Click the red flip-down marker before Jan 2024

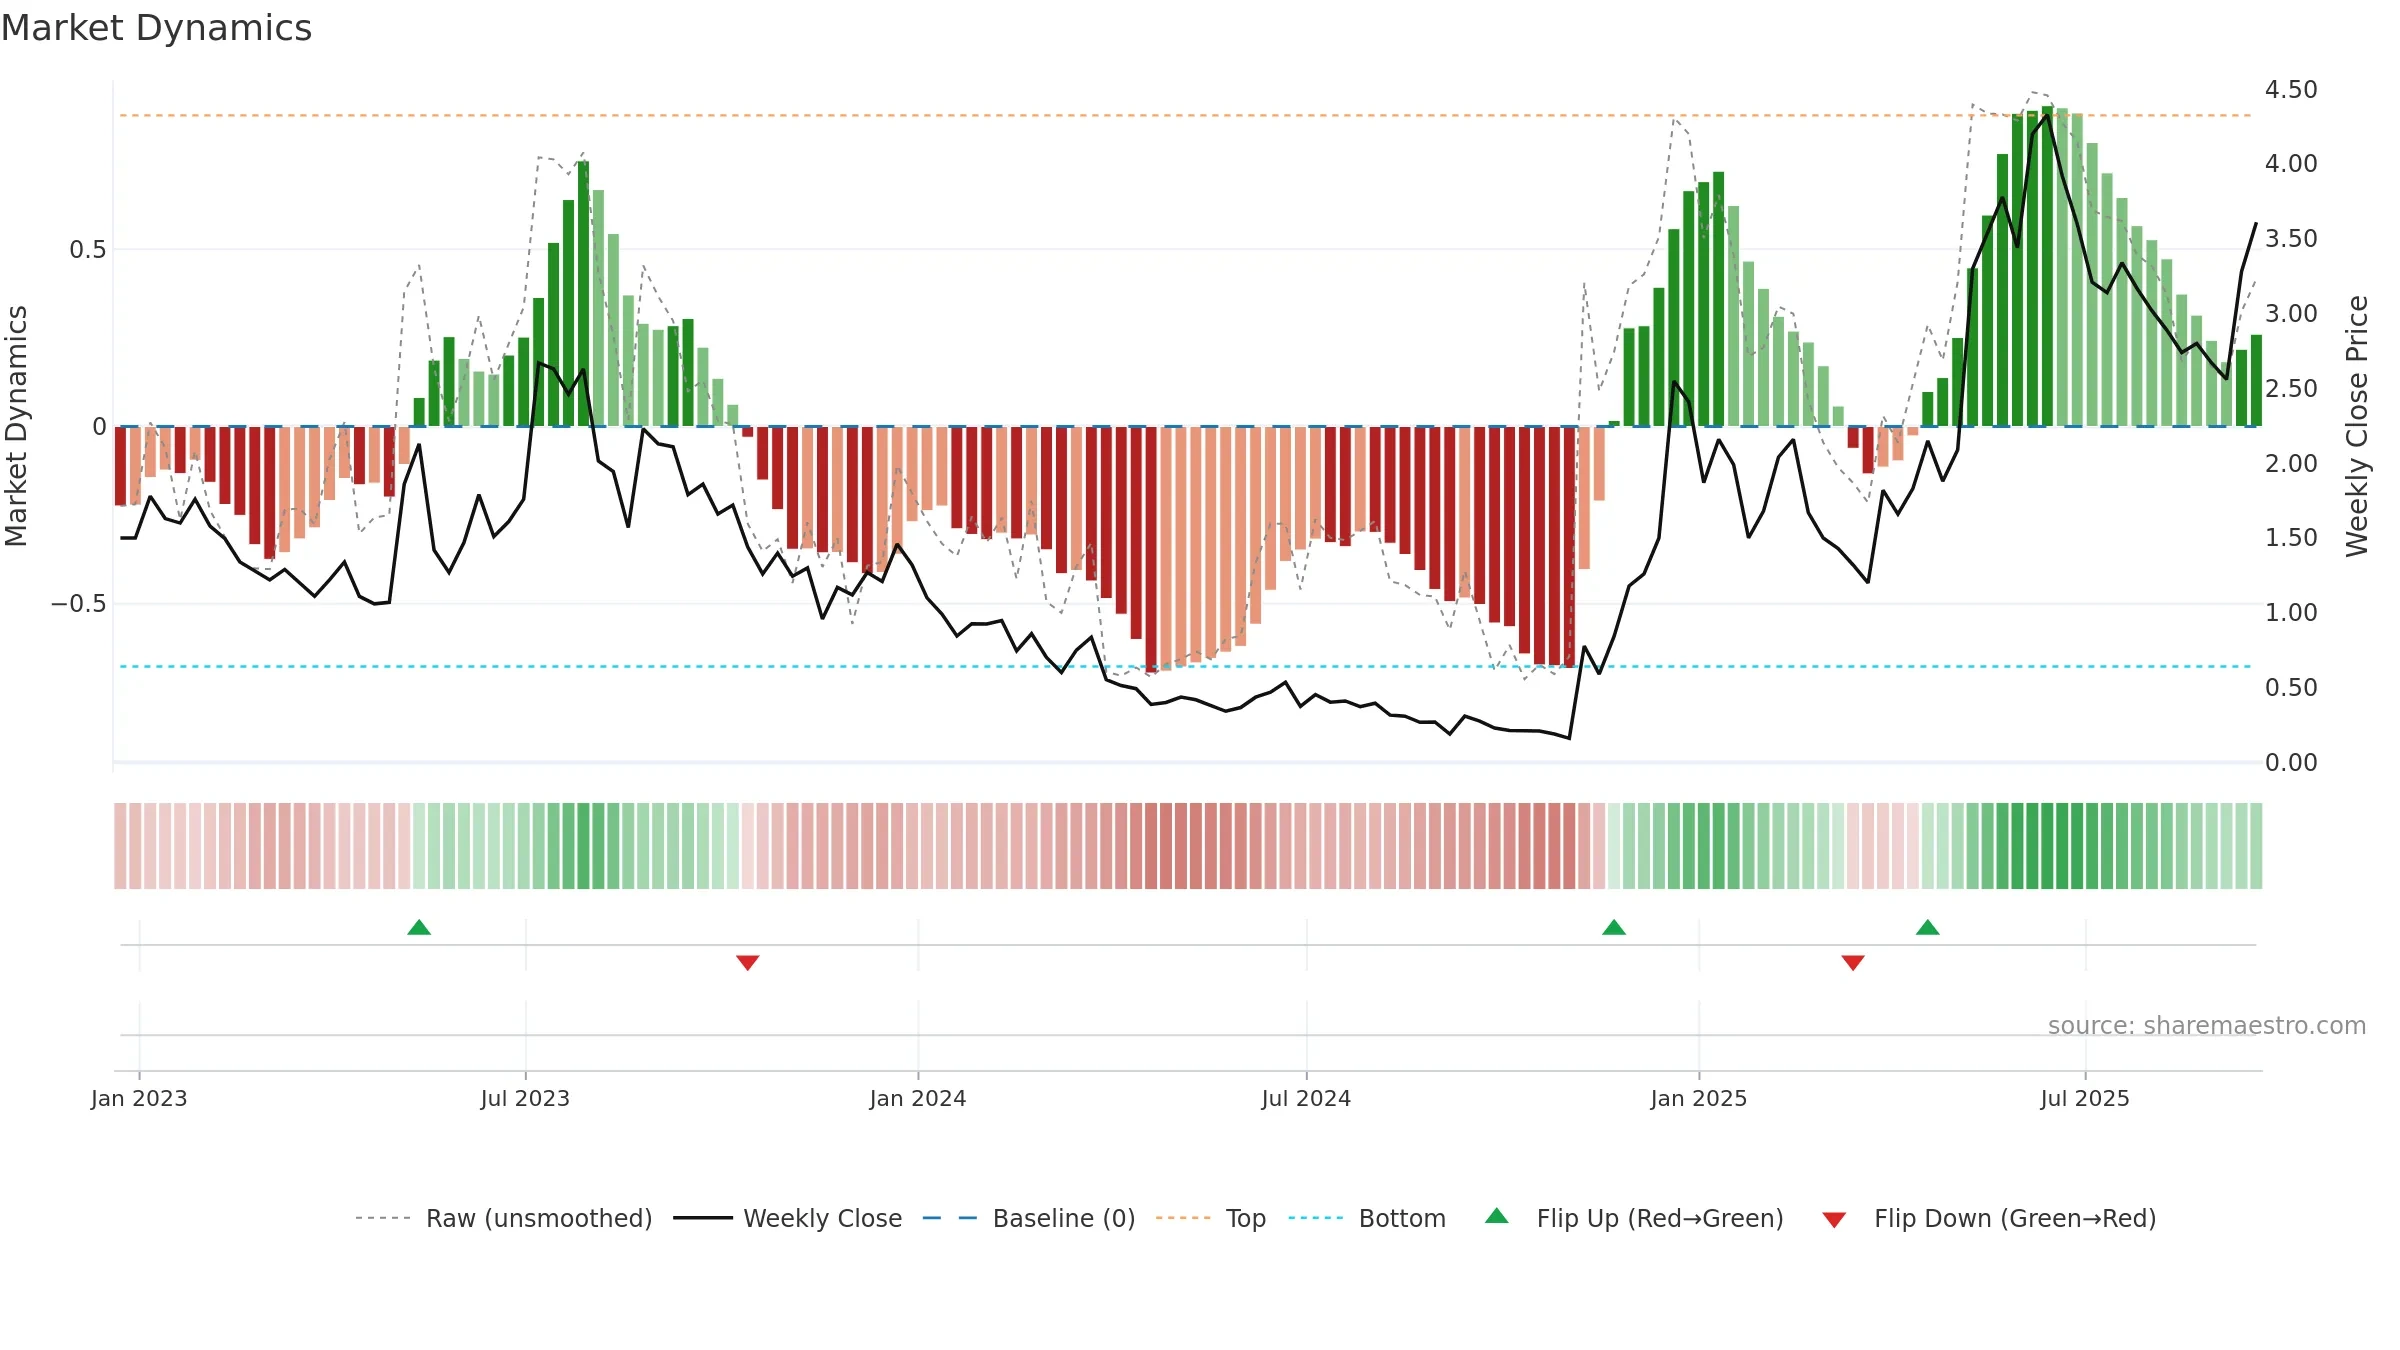748,962
